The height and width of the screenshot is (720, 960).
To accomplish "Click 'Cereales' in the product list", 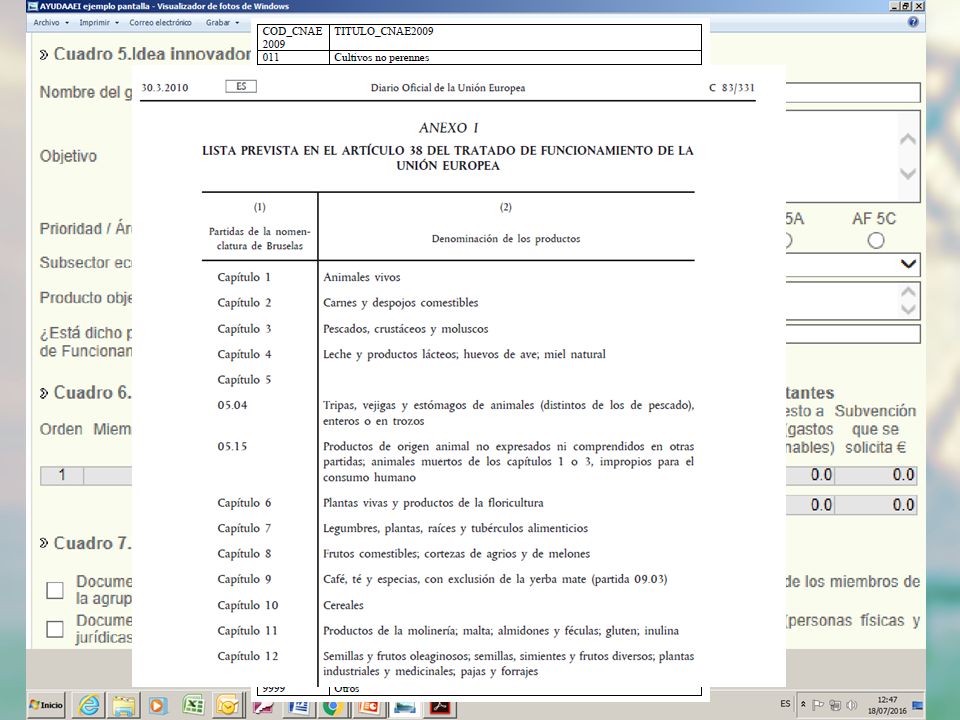I will tap(343, 606).
